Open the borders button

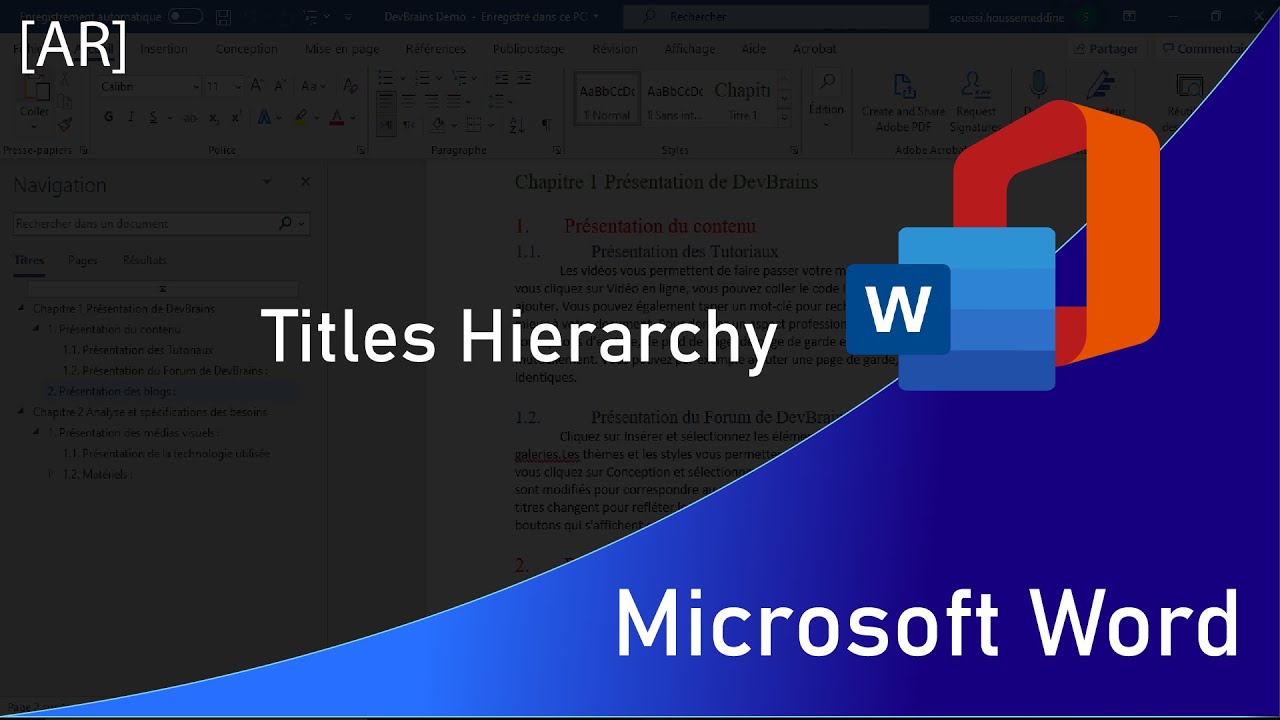tap(472, 125)
